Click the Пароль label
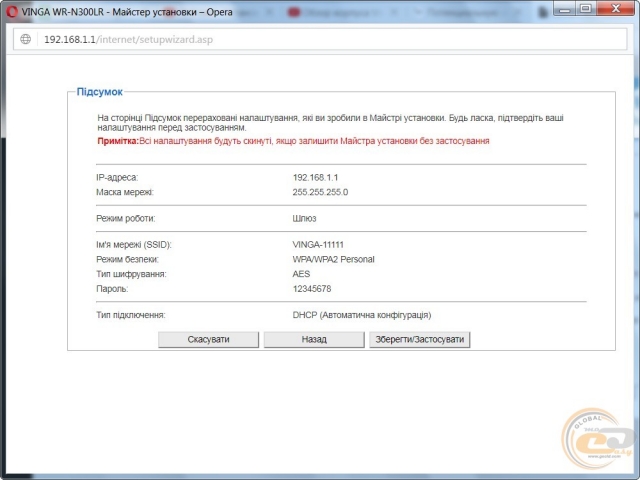This screenshot has height=480, width=640. (x=112, y=289)
